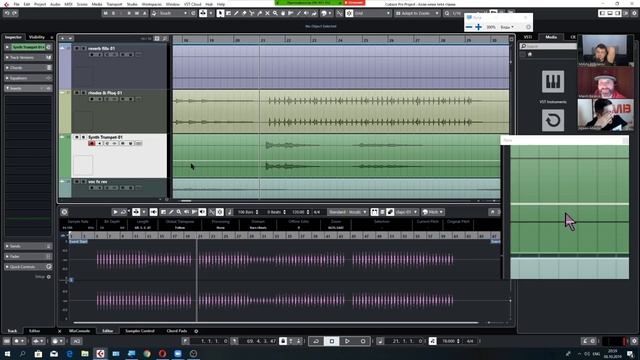Choose the Zoom magnifier tool in toolbar

[275, 13]
